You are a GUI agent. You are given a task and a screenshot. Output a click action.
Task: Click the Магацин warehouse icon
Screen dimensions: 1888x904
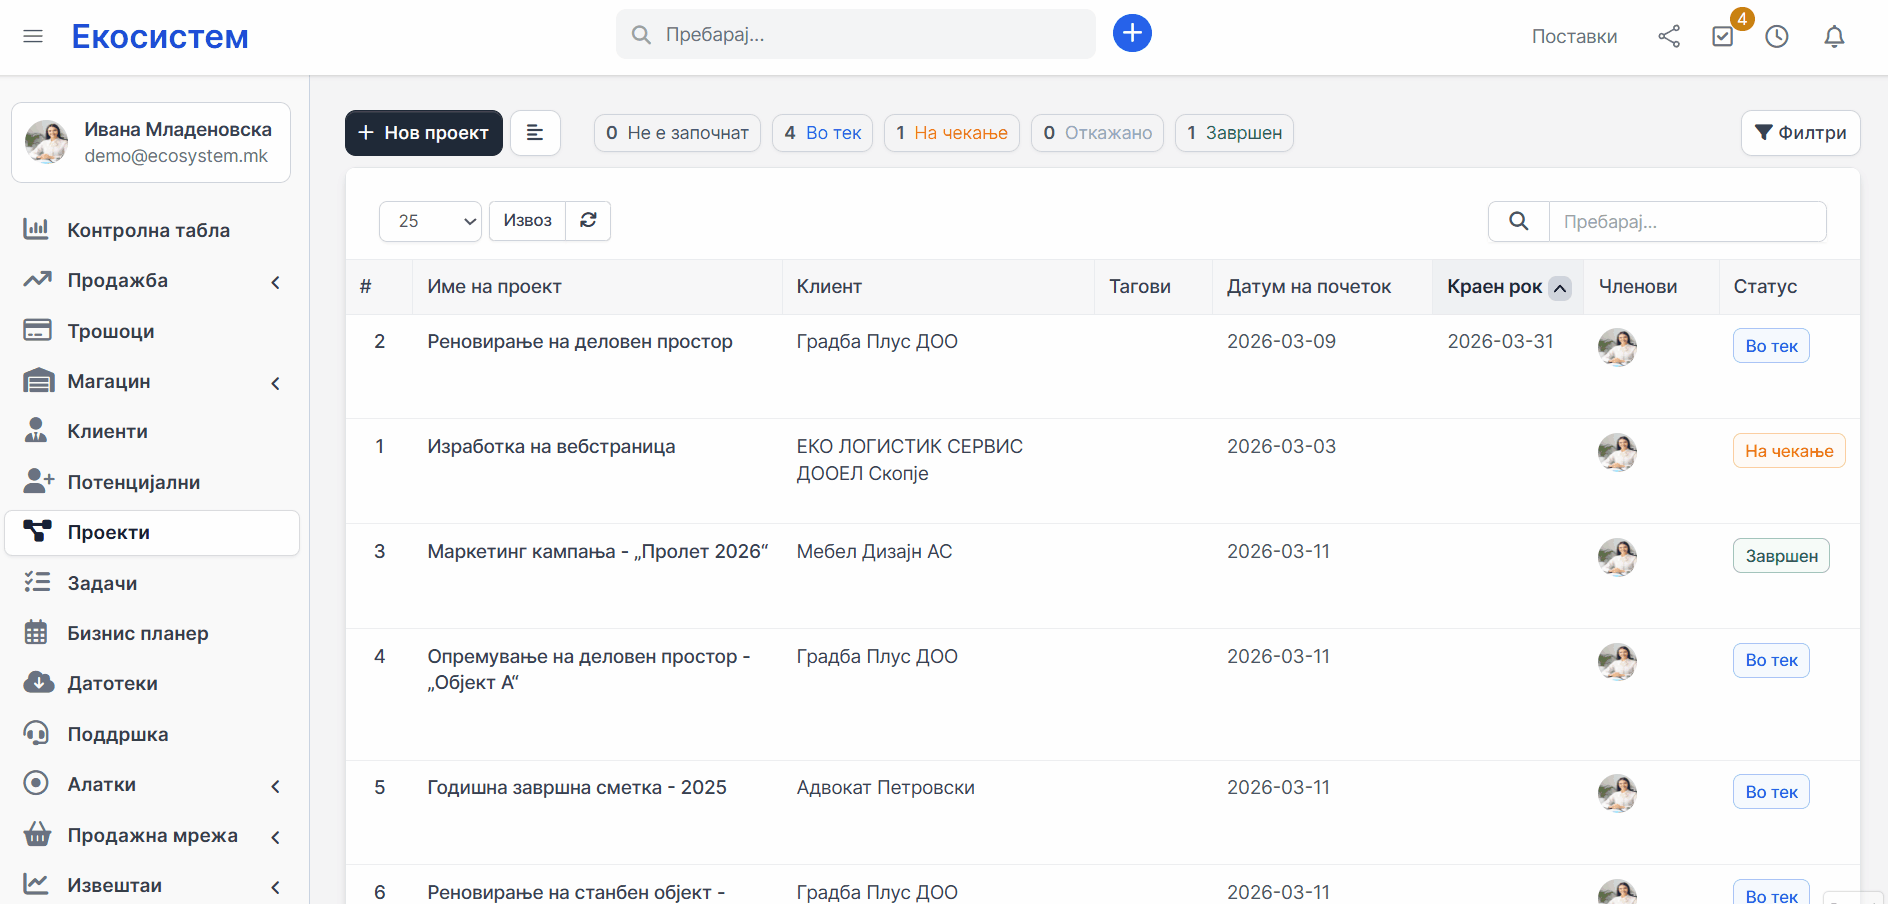[x=39, y=381]
